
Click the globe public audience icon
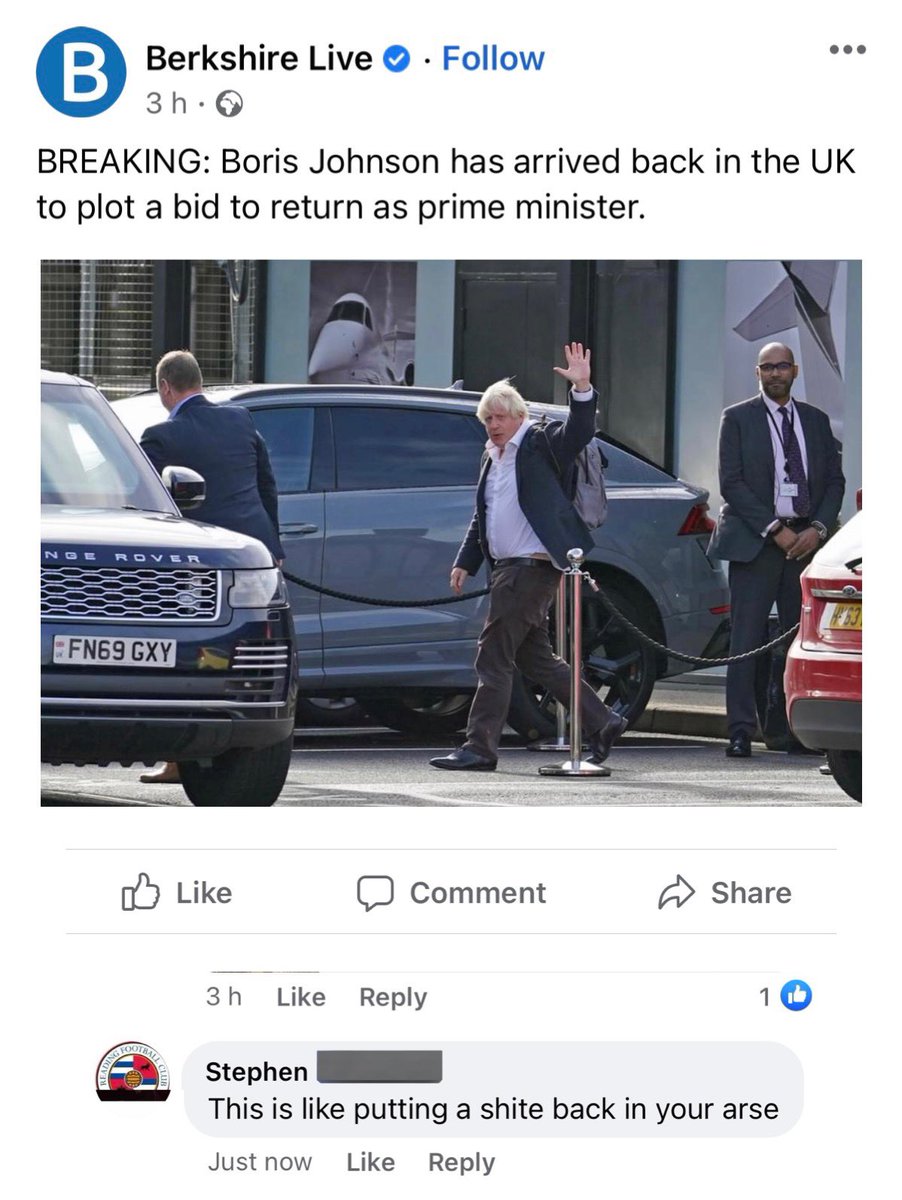coord(230,104)
